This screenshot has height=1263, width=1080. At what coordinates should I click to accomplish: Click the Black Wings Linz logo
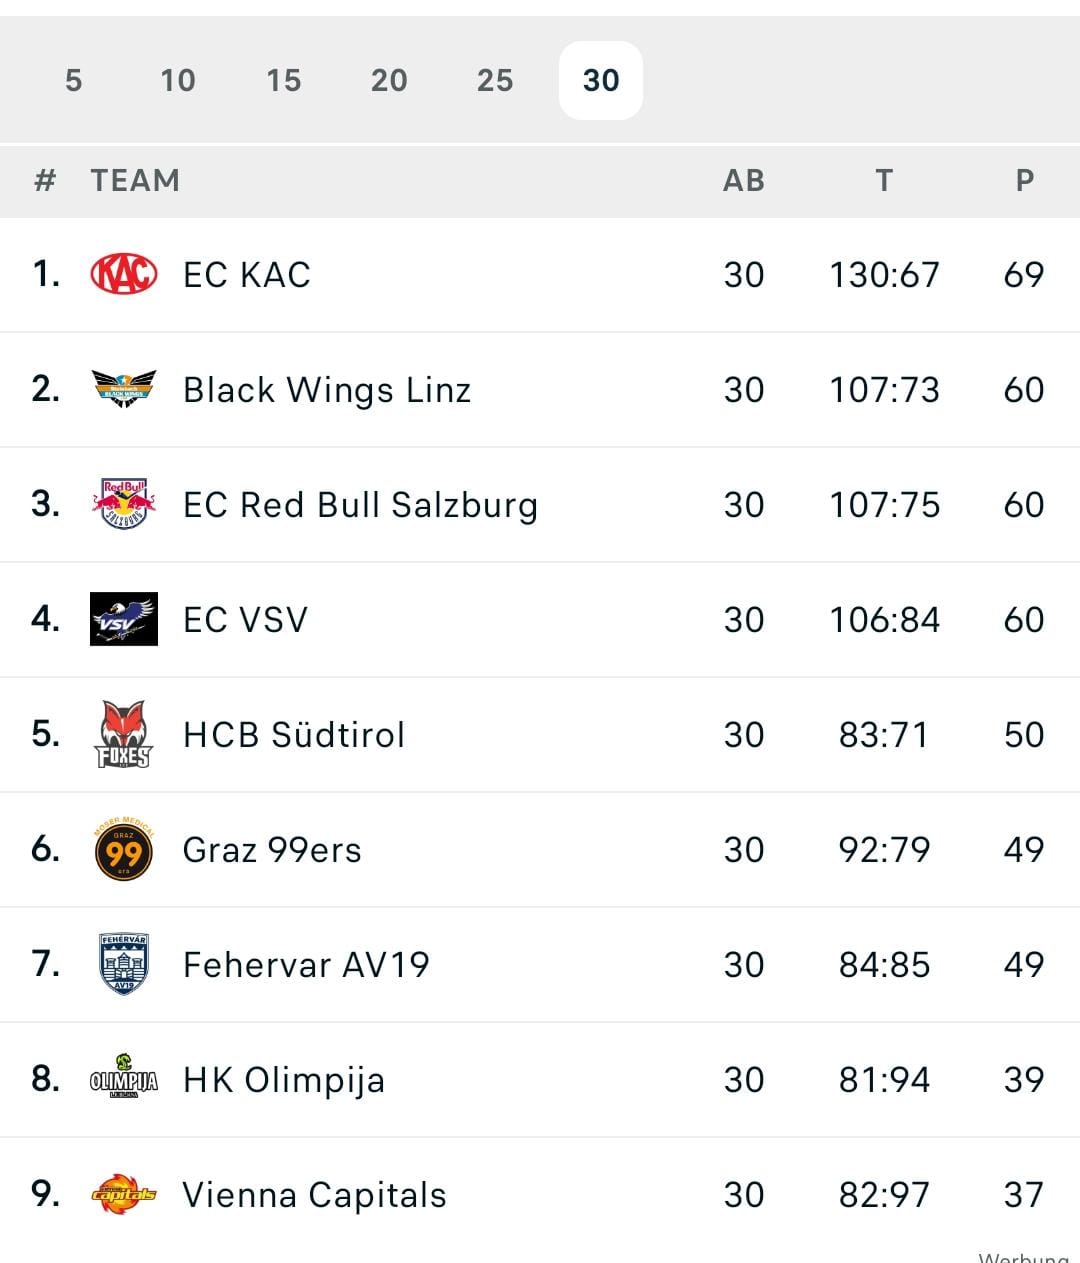click(x=124, y=389)
